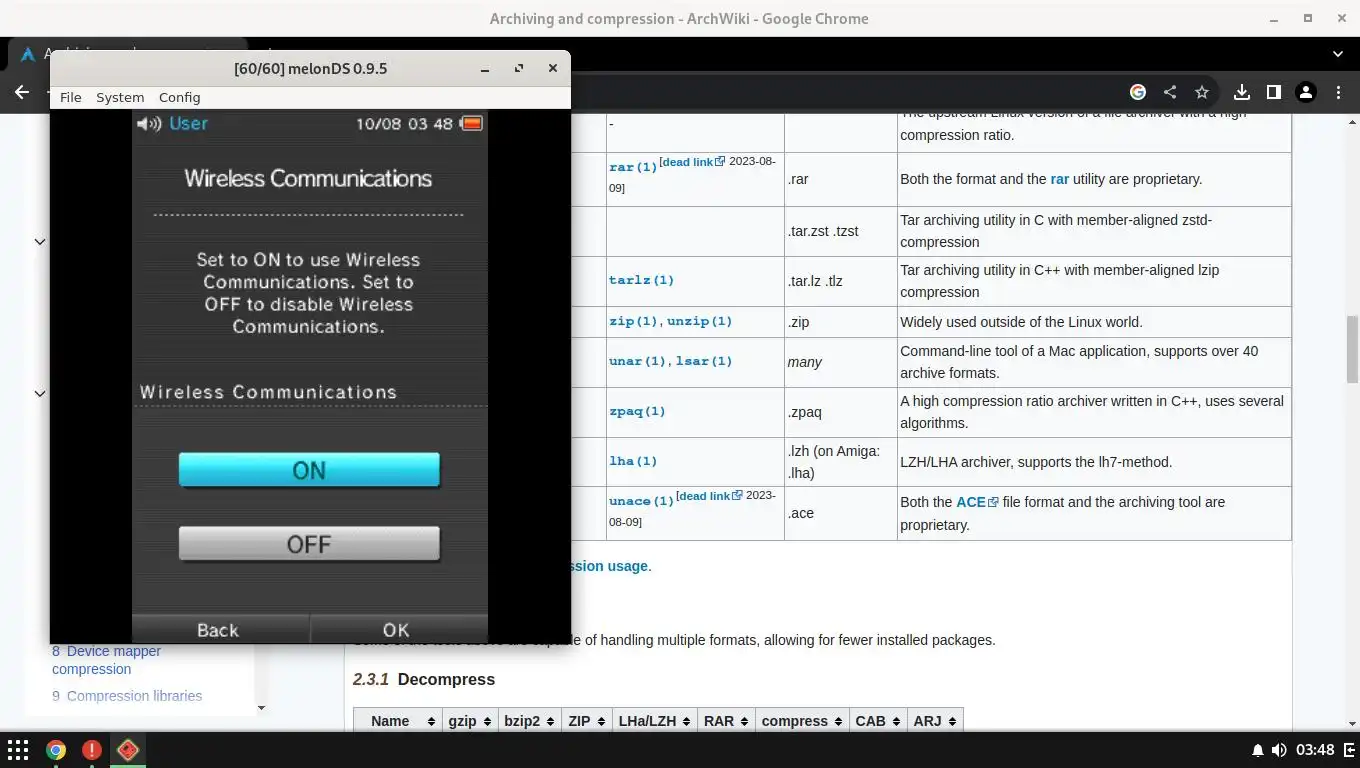Open Chrome's tab search chevron

(1338, 53)
